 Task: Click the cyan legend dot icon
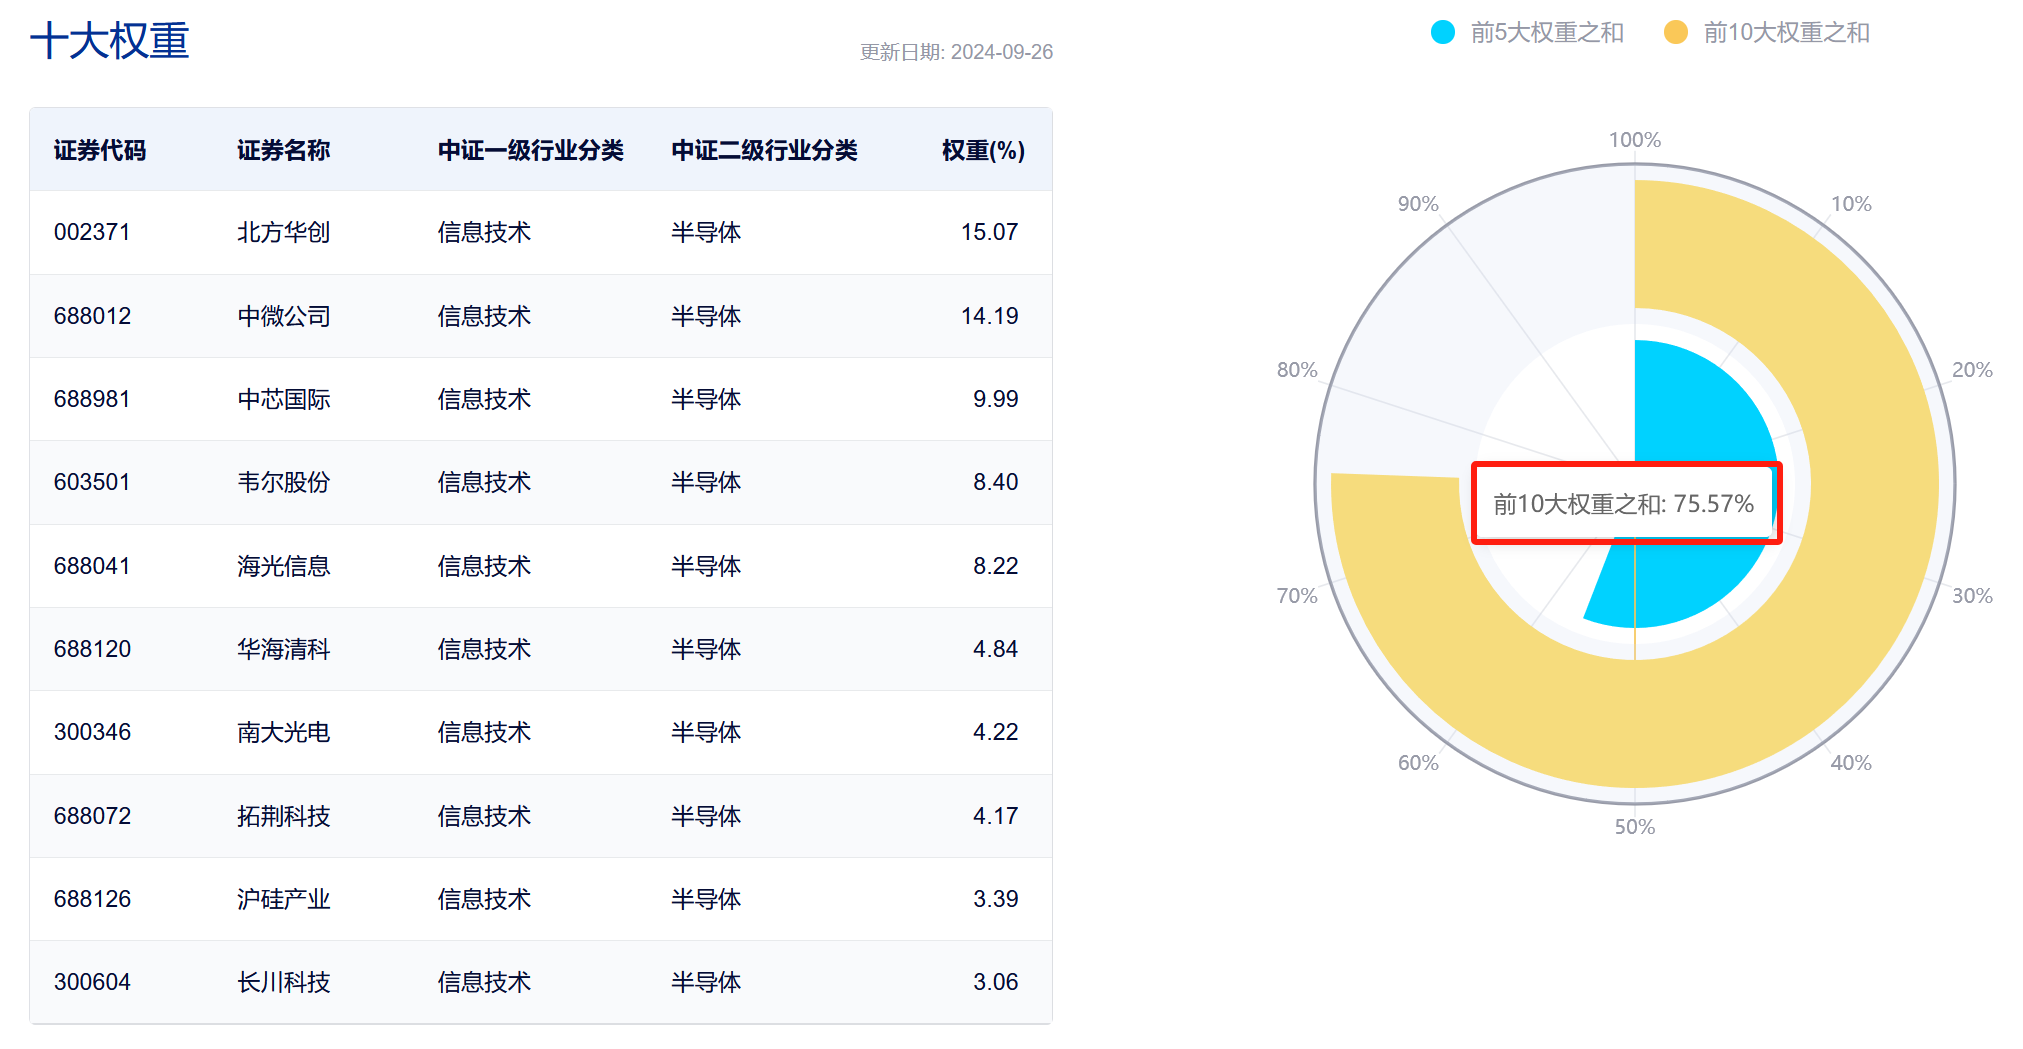[x=1443, y=33]
